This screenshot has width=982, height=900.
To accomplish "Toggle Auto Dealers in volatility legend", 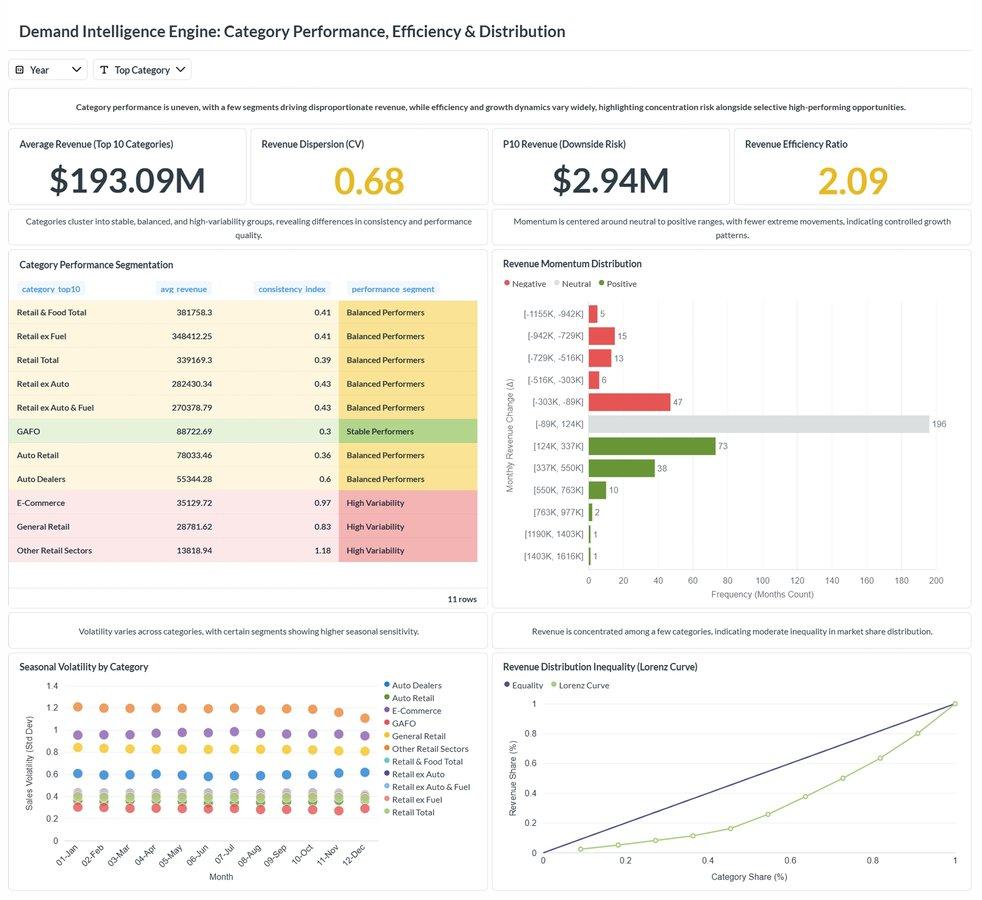I will (x=413, y=685).
